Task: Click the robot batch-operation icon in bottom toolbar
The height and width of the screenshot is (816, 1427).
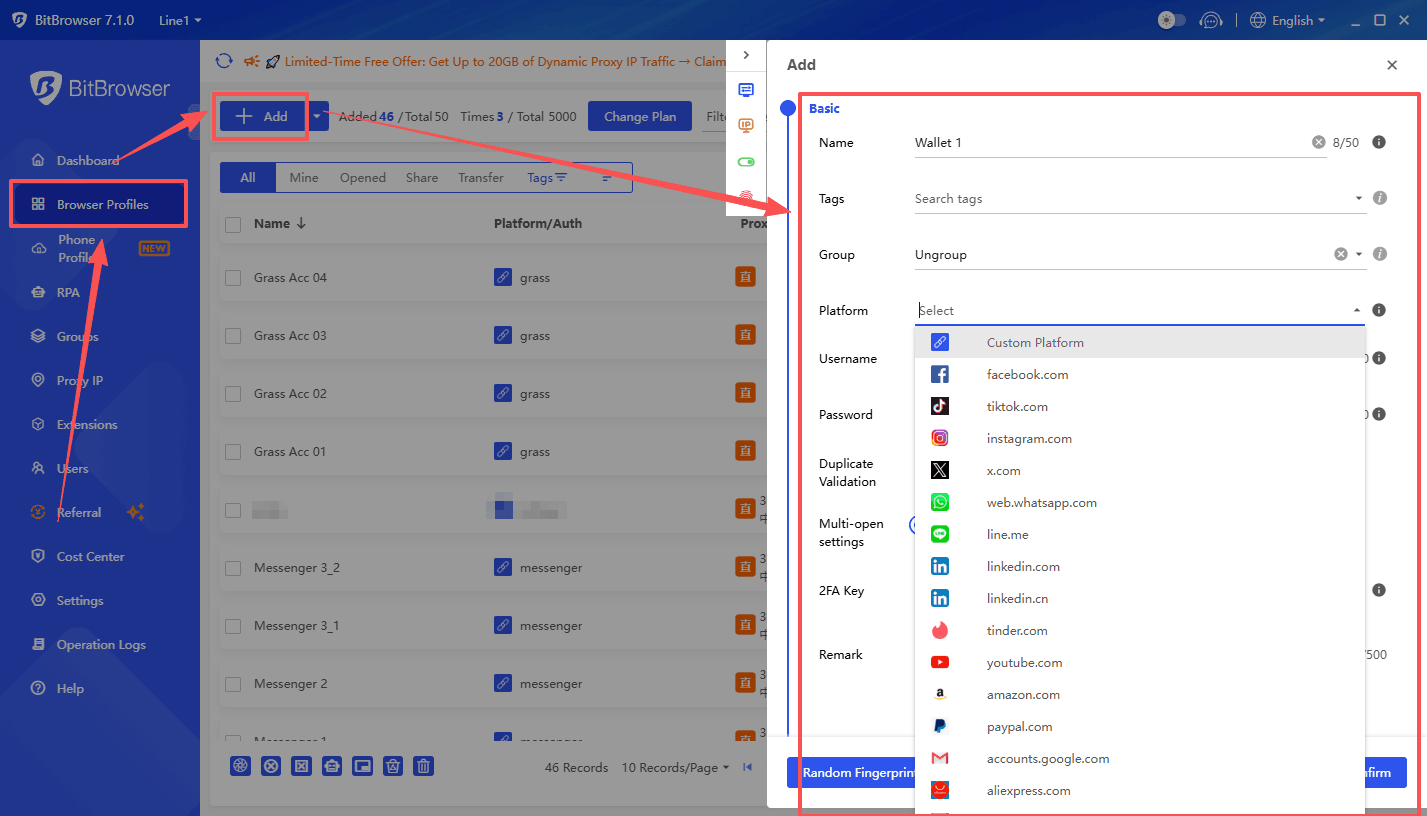Action: 331,766
